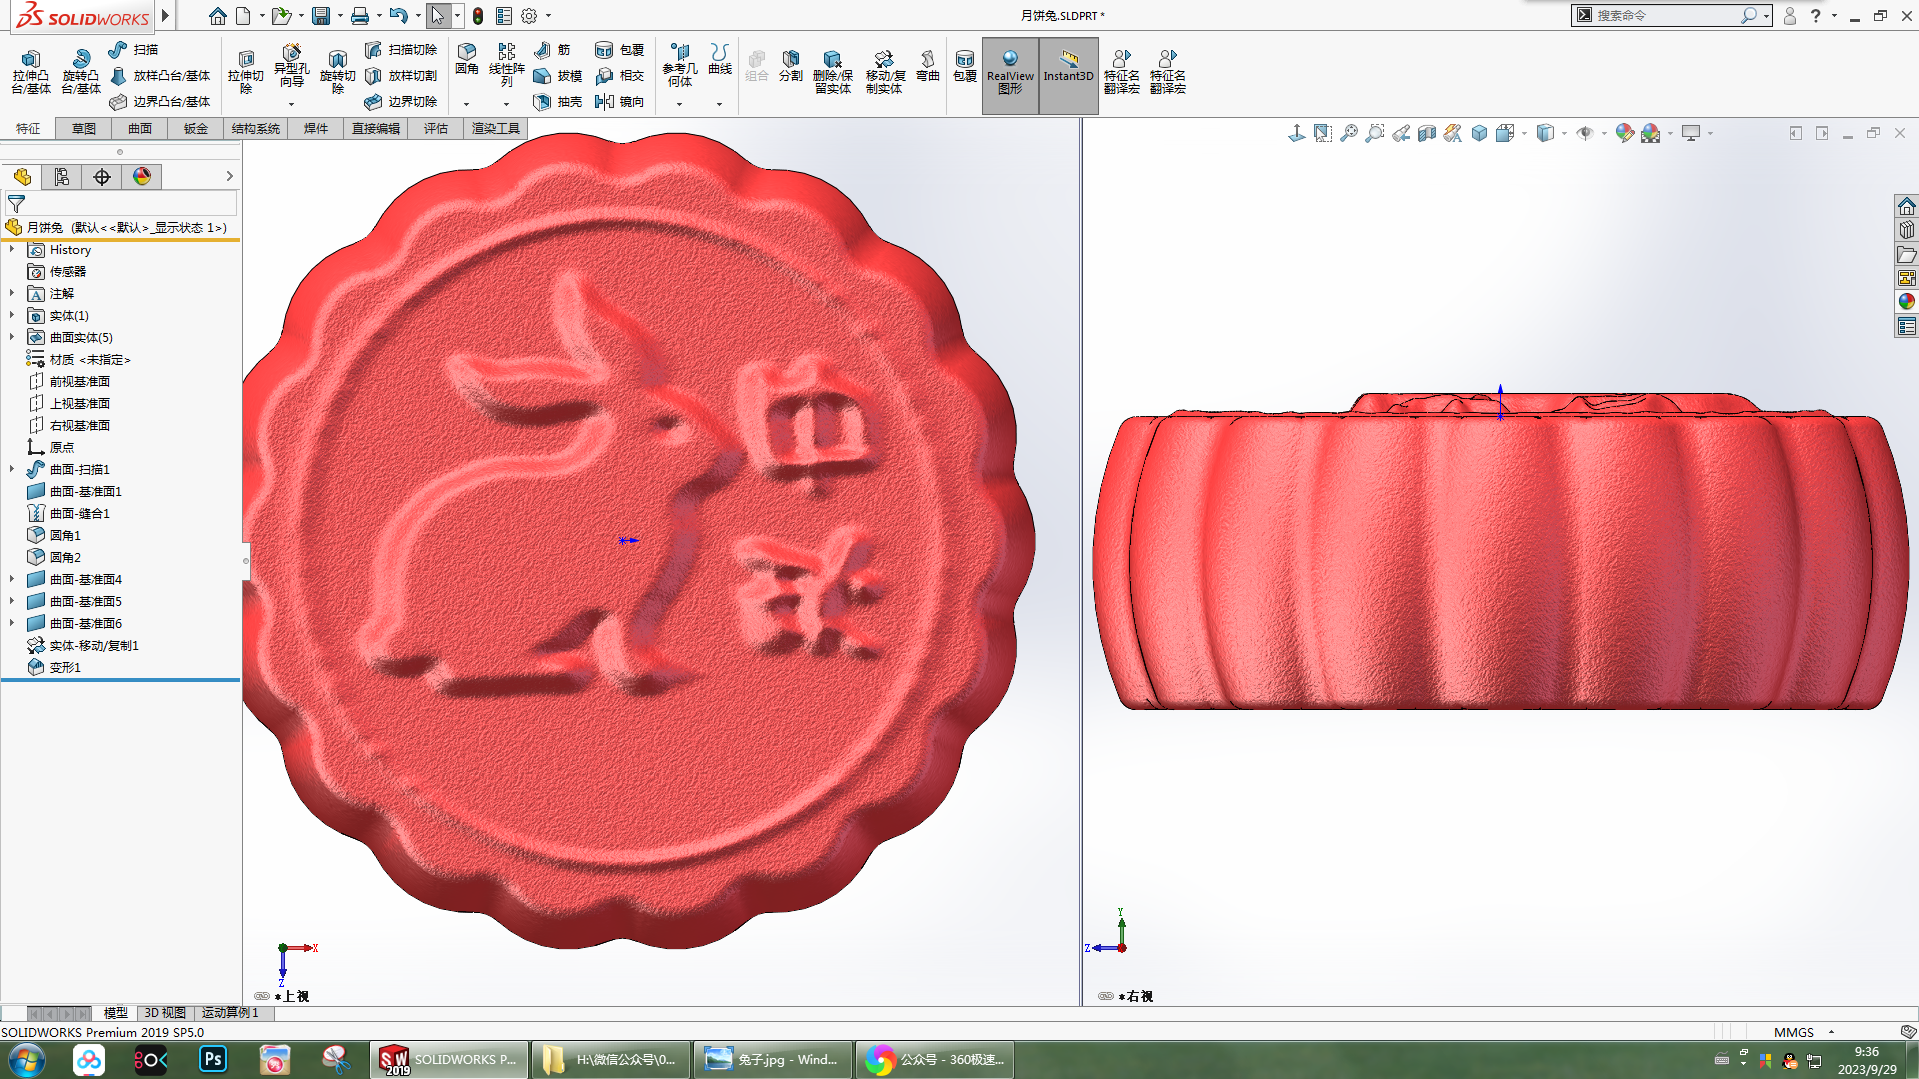
Task: Choose the 相交 intersect tool
Action: pyautogui.click(x=620, y=75)
